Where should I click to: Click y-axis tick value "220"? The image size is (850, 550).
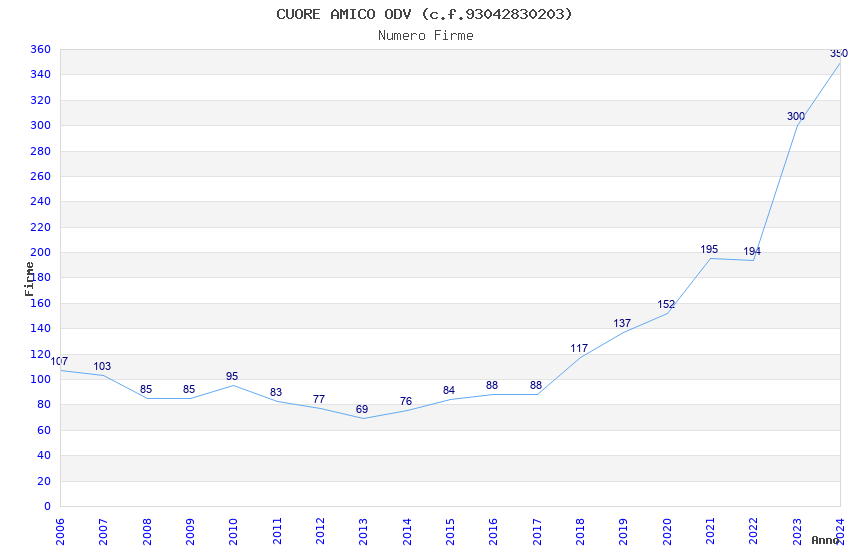(41, 228)
